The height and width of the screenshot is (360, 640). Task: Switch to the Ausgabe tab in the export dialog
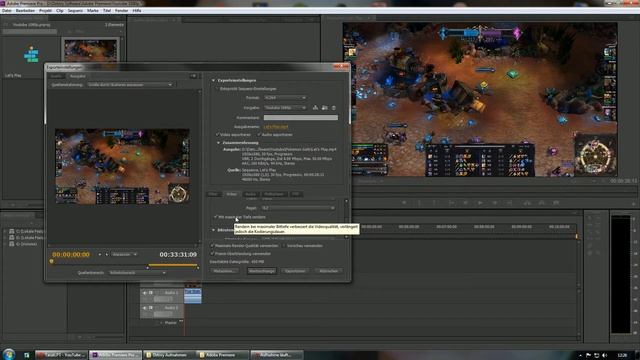(77, 76)
